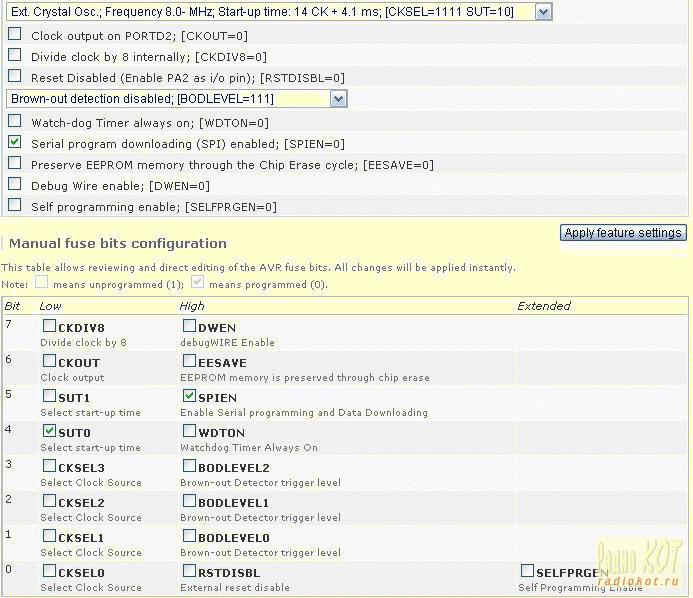Enable Watch-dog Timer always on checkbox
This screenshot has width=693, height=598.
(15, 121)
